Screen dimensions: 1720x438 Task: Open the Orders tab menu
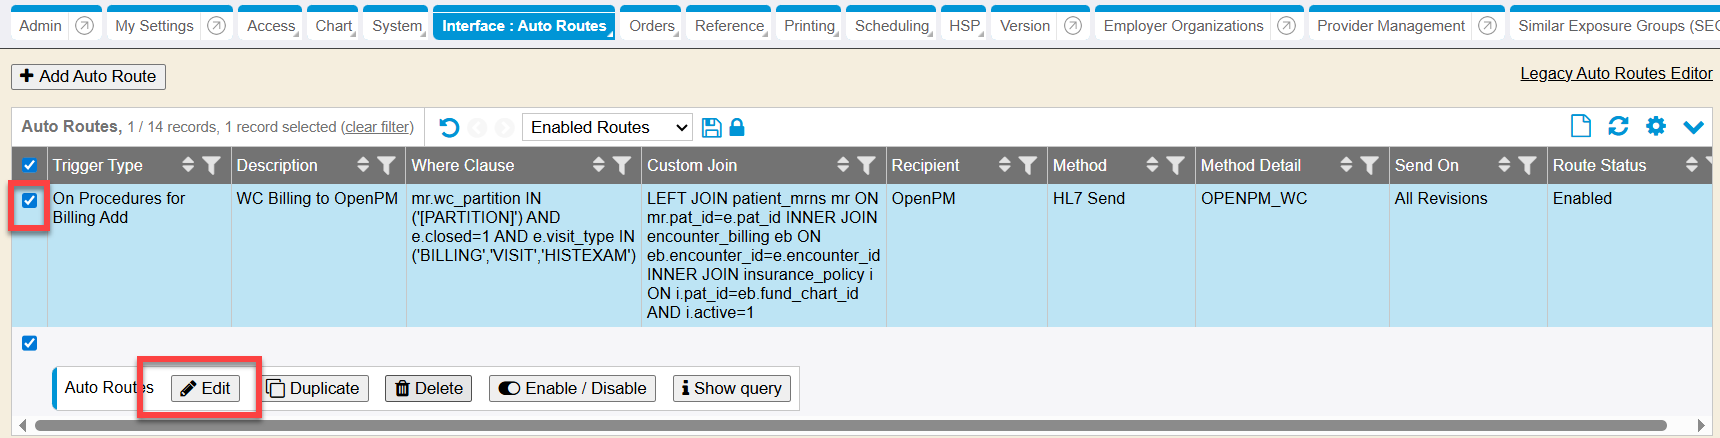click(652, 26)
